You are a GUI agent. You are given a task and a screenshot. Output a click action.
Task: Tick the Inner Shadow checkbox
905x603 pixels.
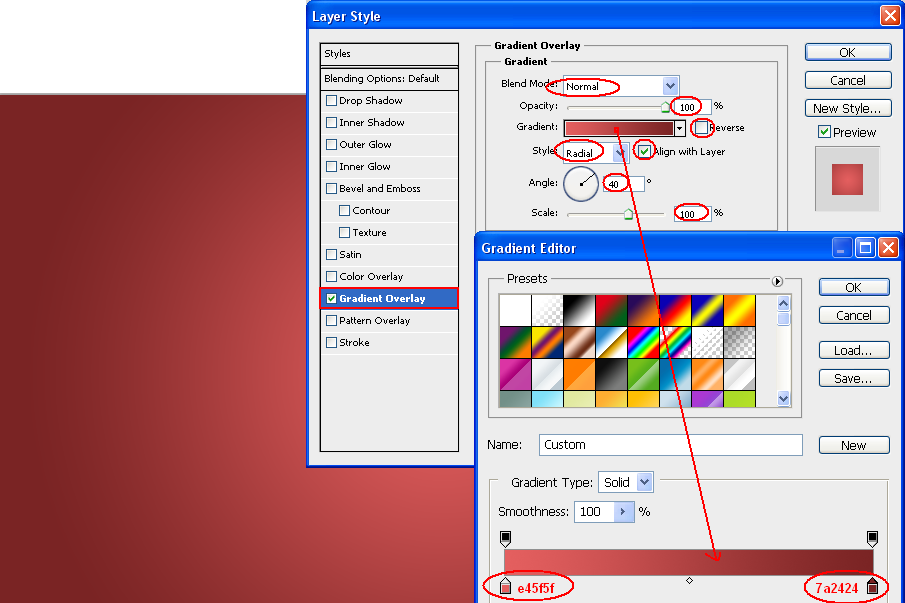pyautogui.click(x=331, y=122)
